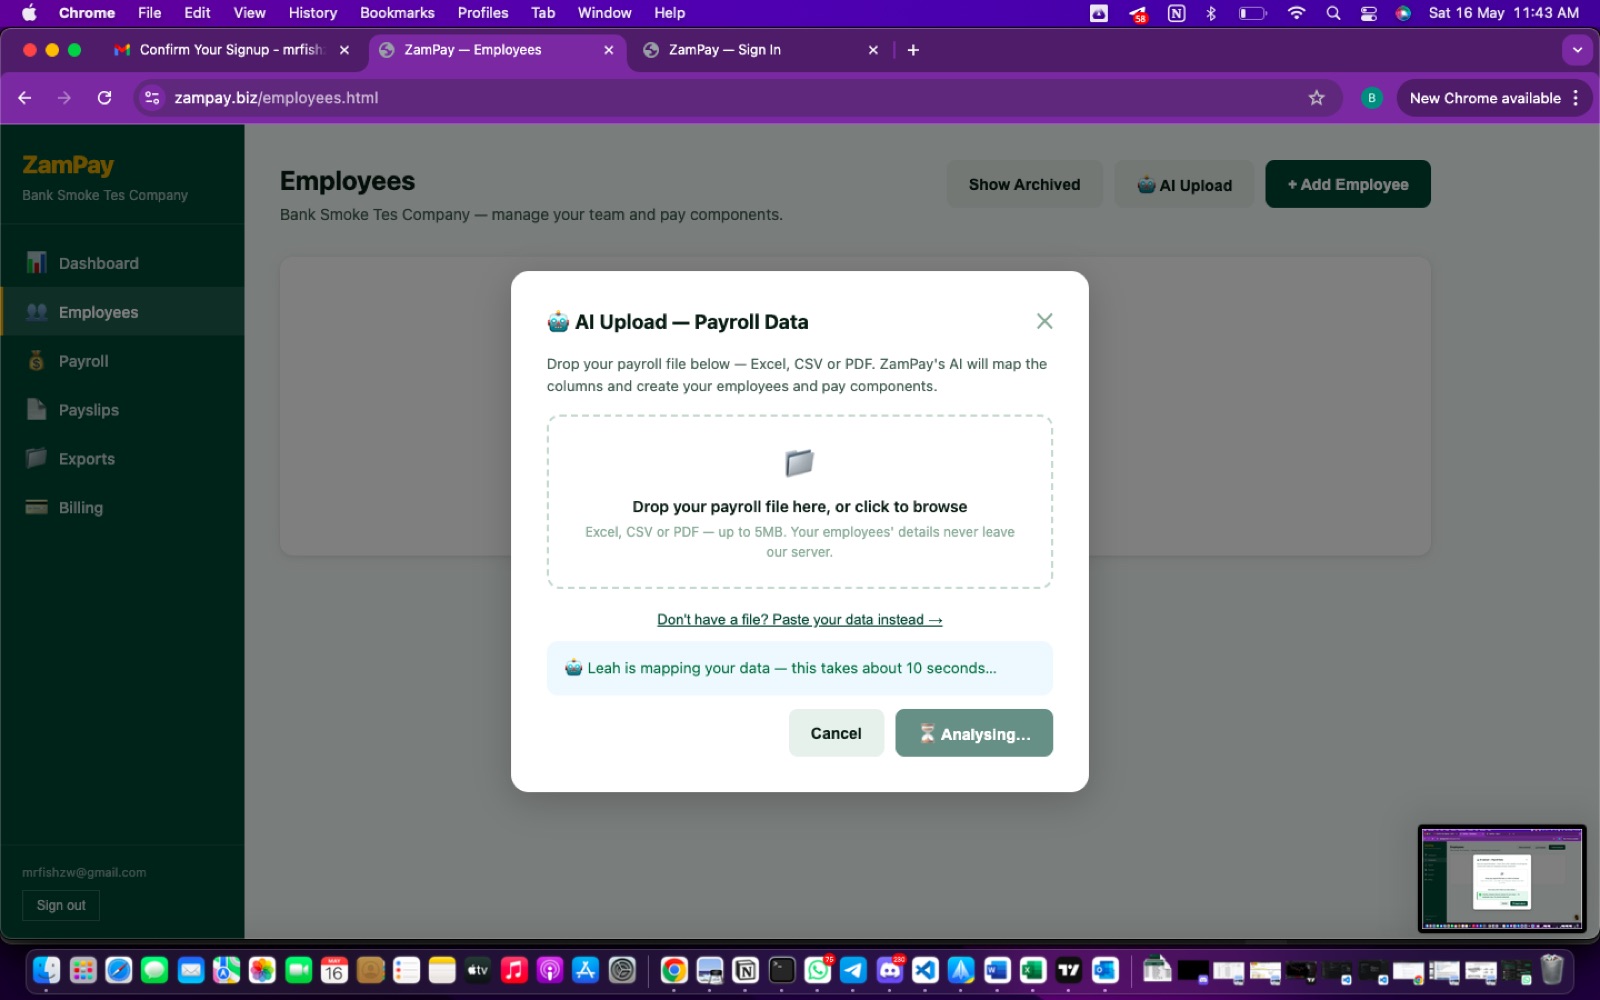Open the Chrome three-dot menu
The height and width of the screenshot is (1000, 1600).
[1576, 98]
